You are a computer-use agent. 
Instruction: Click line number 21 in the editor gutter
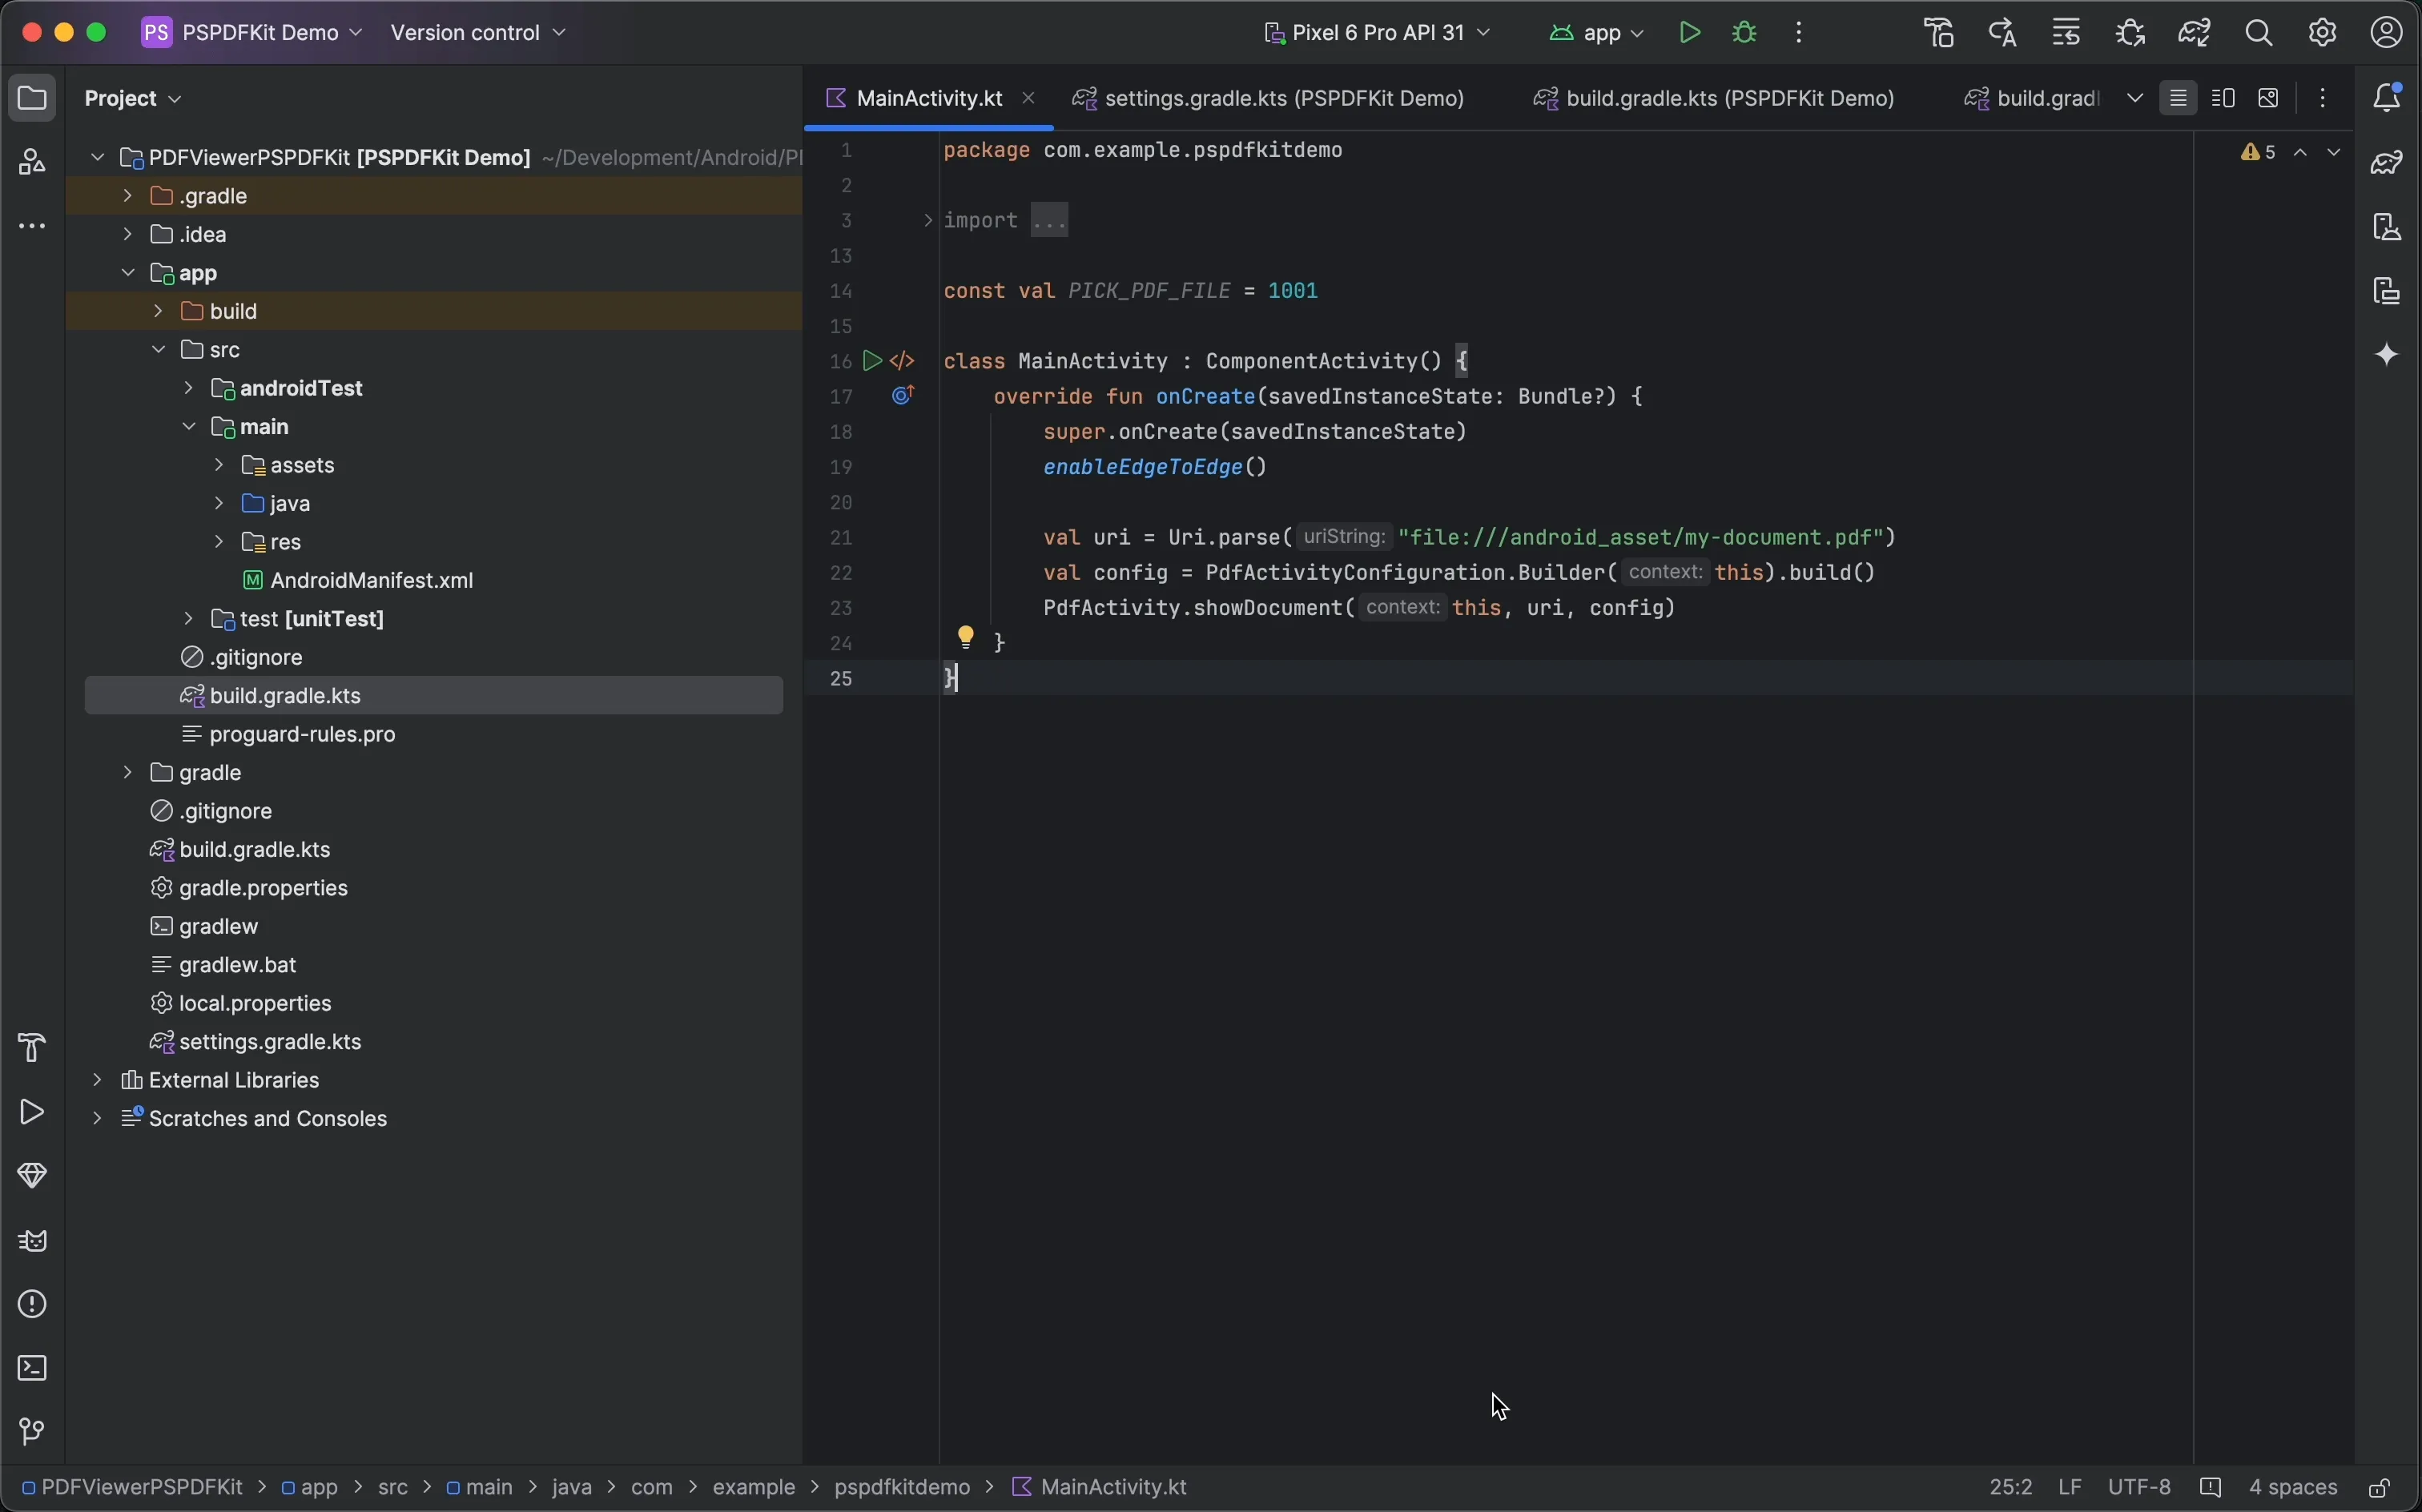(841, 538)
